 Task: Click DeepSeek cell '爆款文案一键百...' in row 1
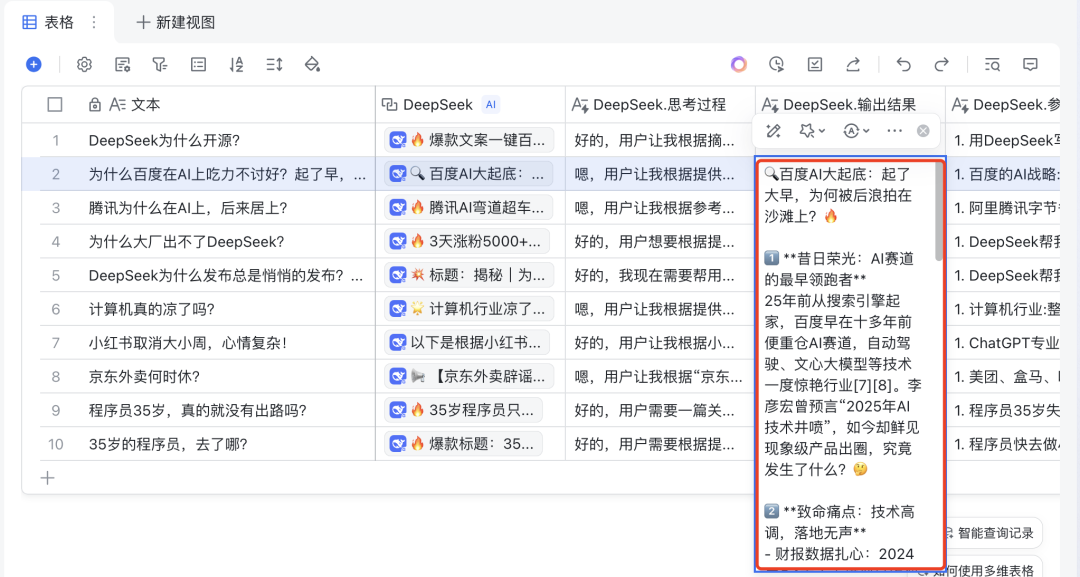469,140
